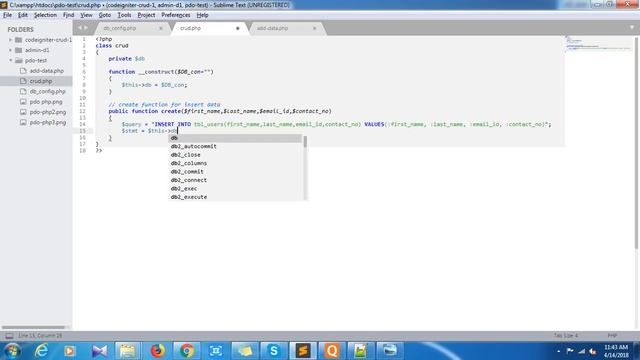
Task: Choose db2_execute autocomplete suggestion
Action: tap(236, 197)
